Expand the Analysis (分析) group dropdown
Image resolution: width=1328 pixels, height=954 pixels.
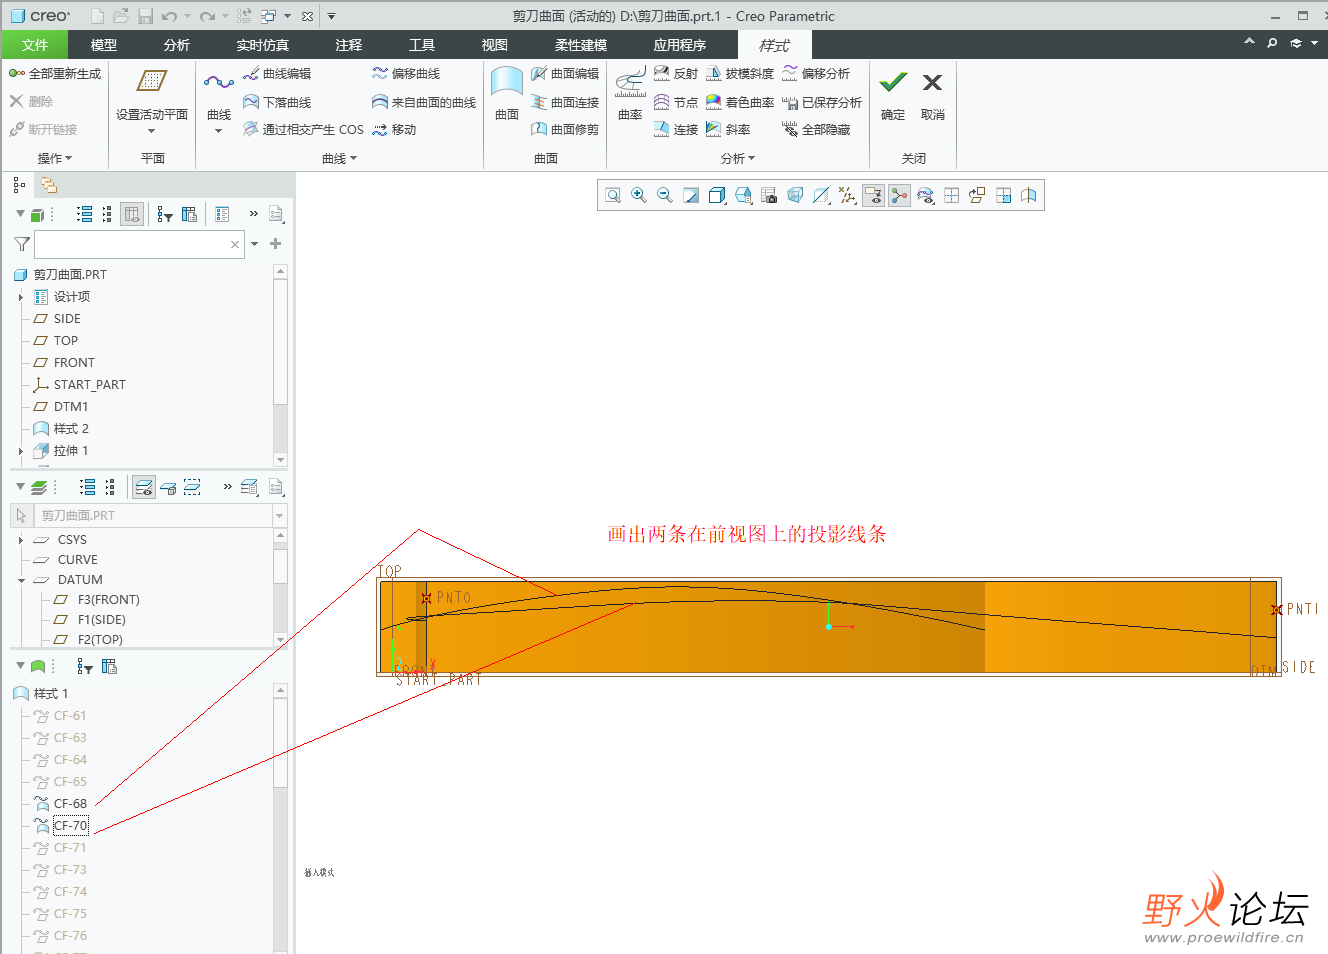(738, 158)
